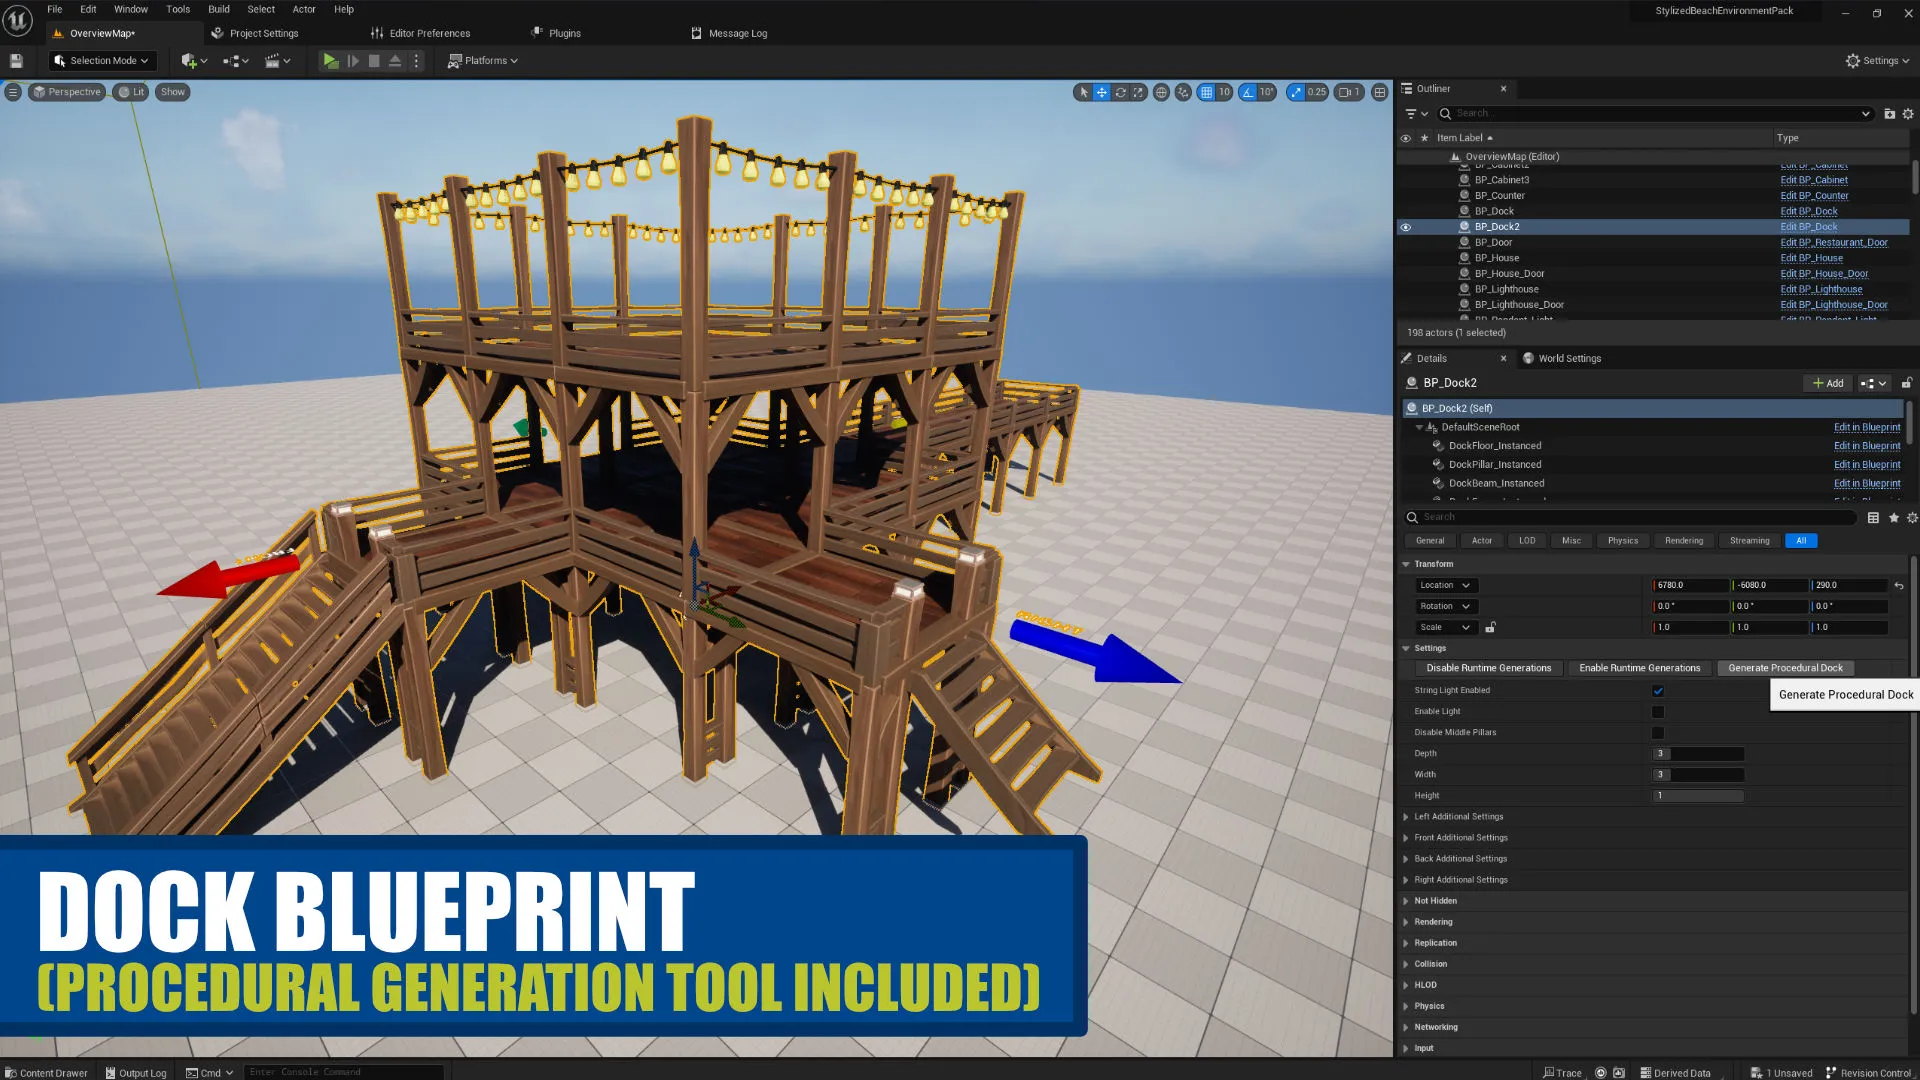Select the scale transform tool in viewport
Viewport: 1920px width, 1080px height.
pos(1138,92)
